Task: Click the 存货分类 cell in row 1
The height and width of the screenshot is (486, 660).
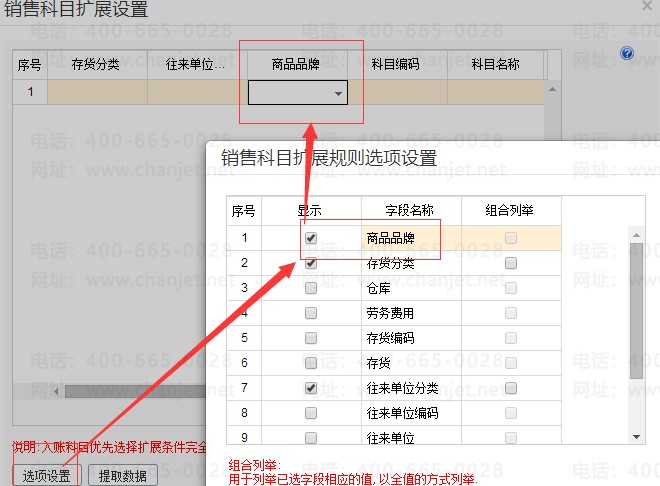Action: [96, 93]
